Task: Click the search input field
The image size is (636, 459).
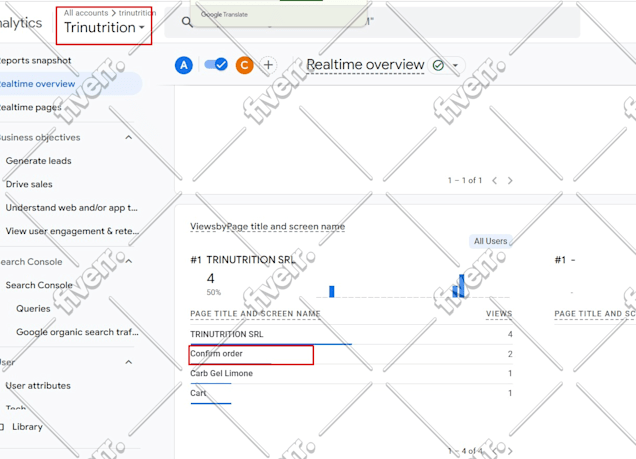Action: (372, 22)
